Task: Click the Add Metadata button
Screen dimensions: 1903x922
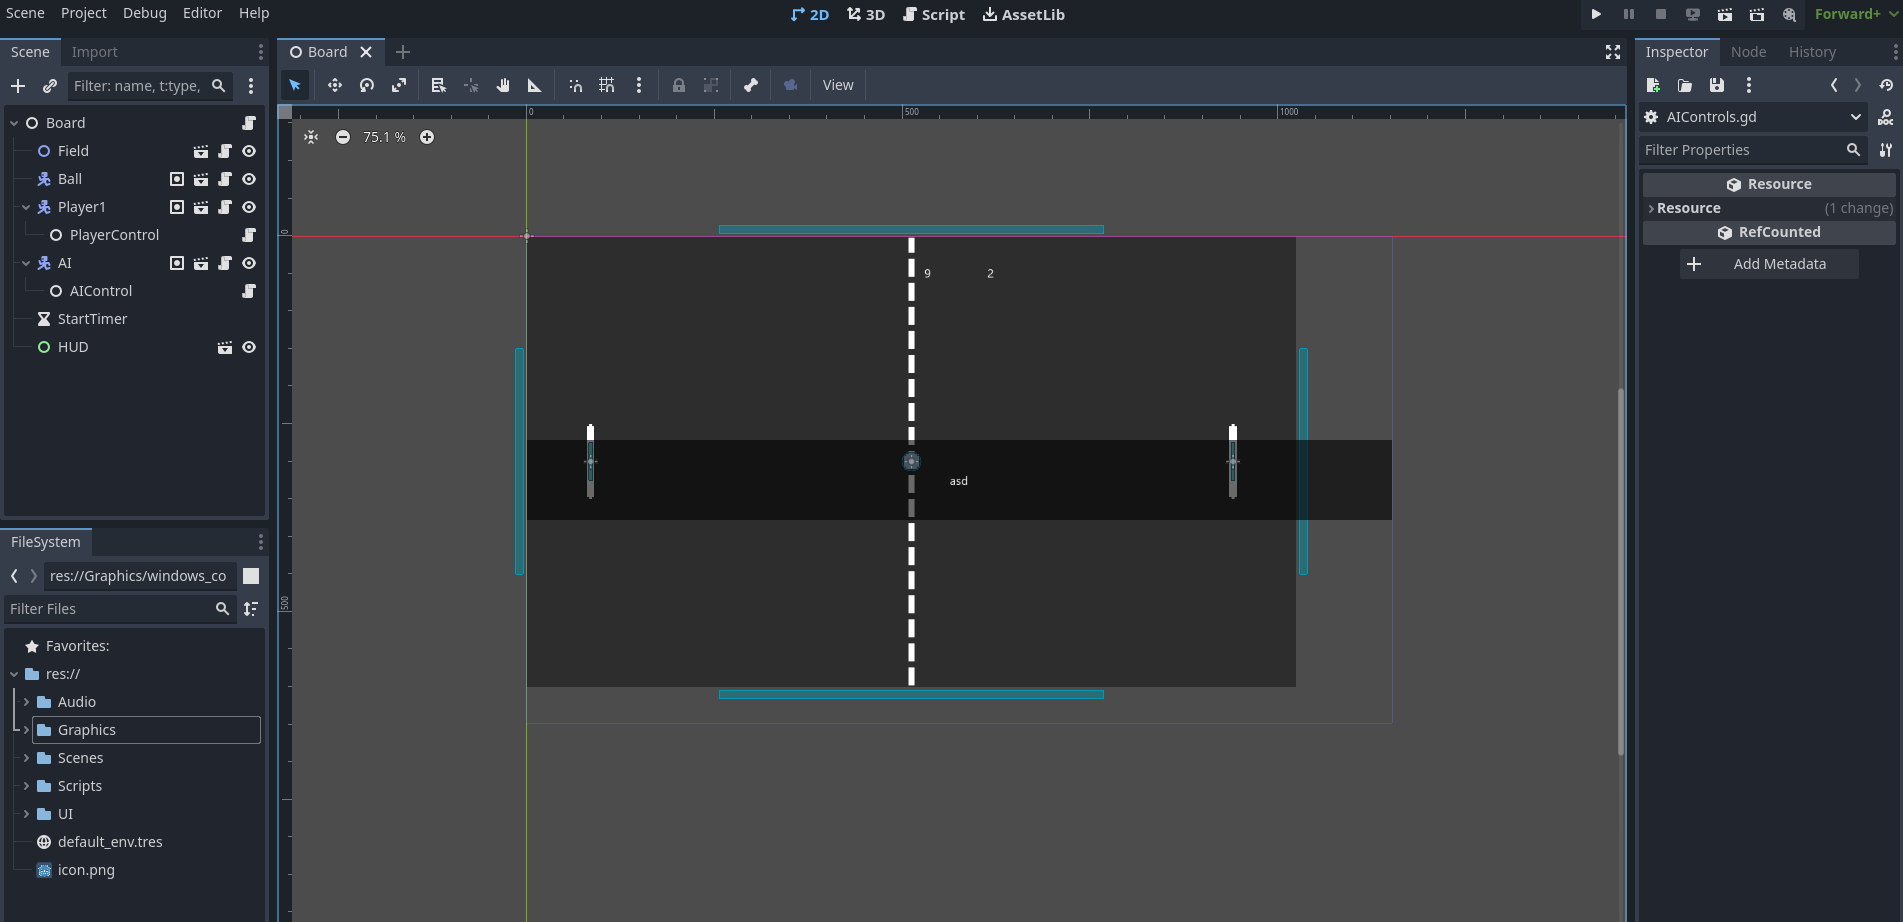Action: coord(1768,264)
